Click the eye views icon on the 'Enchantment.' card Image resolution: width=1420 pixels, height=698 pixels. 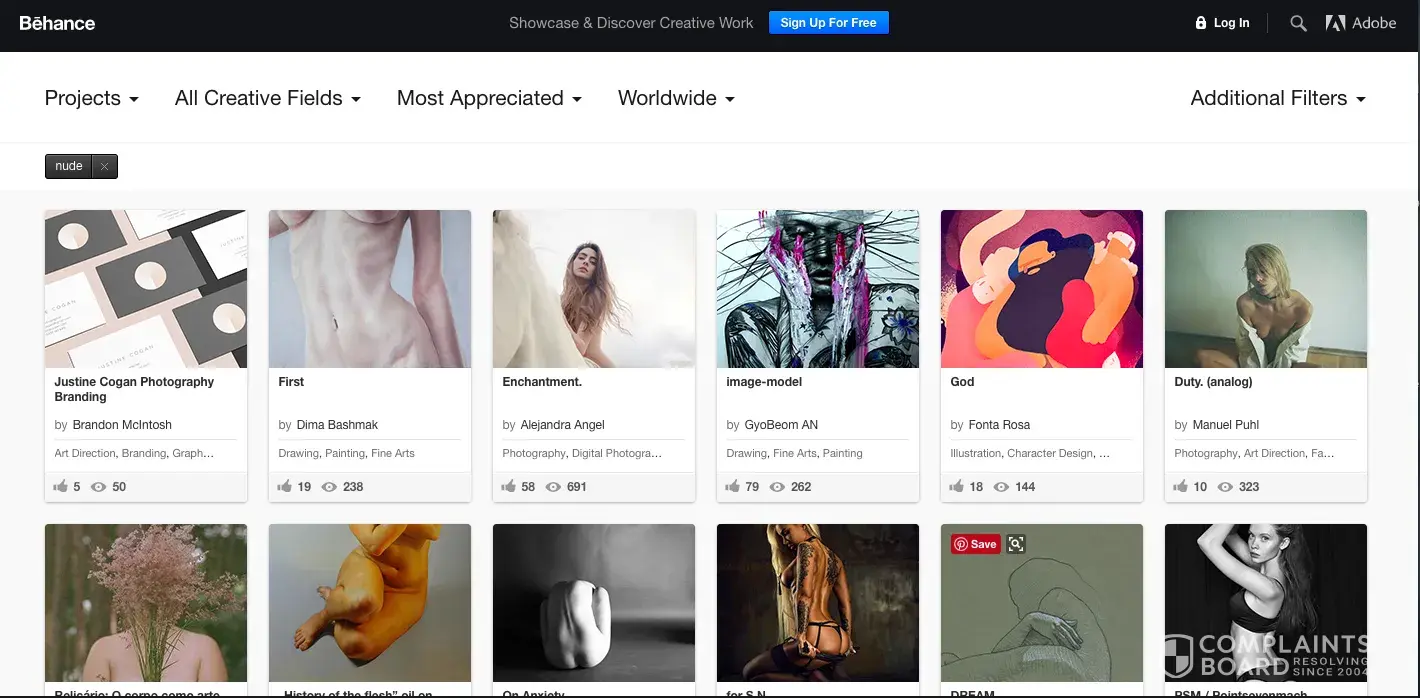point(553,487)
